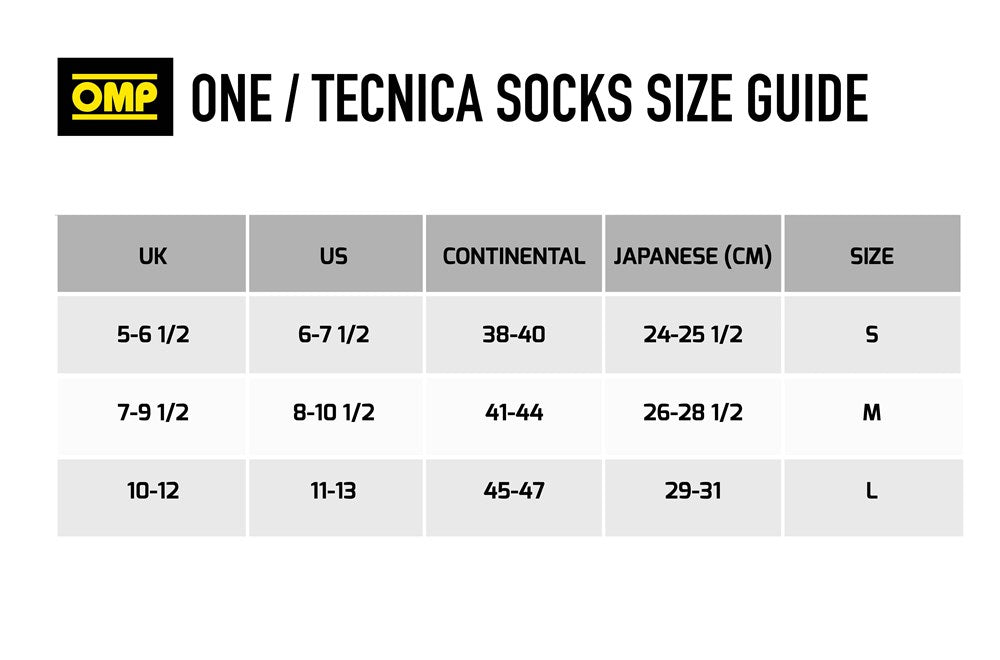Screen dimensions: 1000x660
Task: Click the US 11-13 cell
Action: tap(334, 491)
